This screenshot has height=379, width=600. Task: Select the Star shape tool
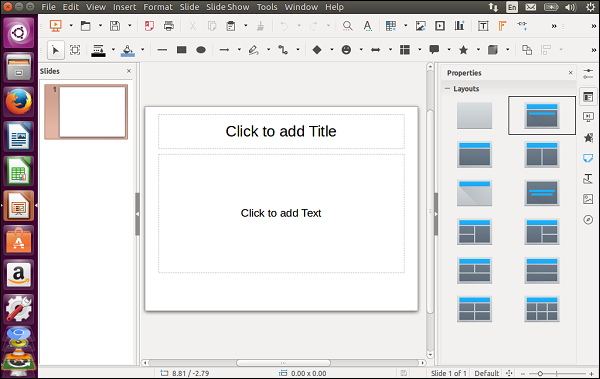click(x=463, y=50)
